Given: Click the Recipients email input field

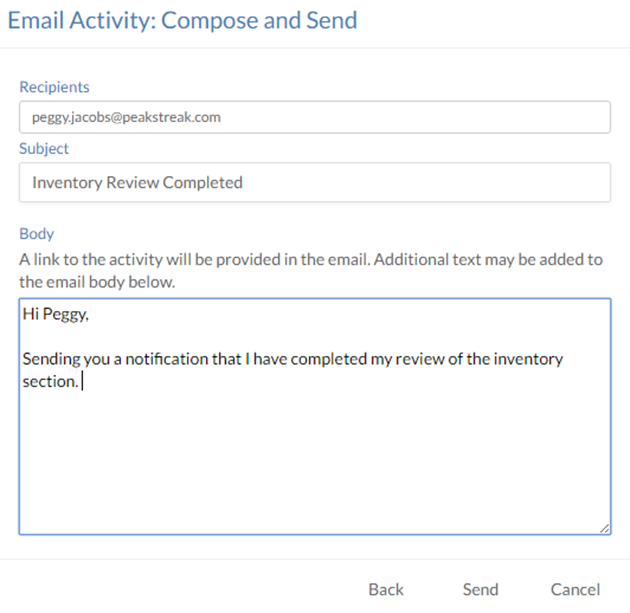Looking at the screenshot, I should 314,117.
